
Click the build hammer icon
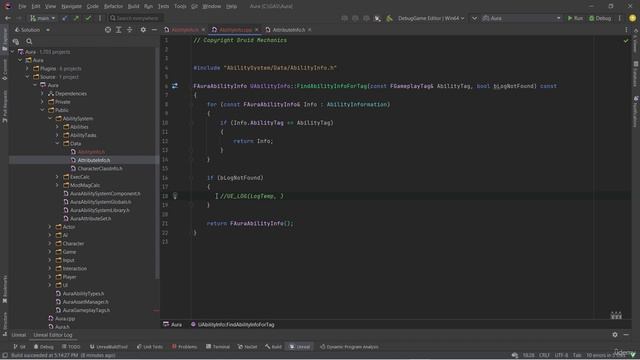click(389, 18)
